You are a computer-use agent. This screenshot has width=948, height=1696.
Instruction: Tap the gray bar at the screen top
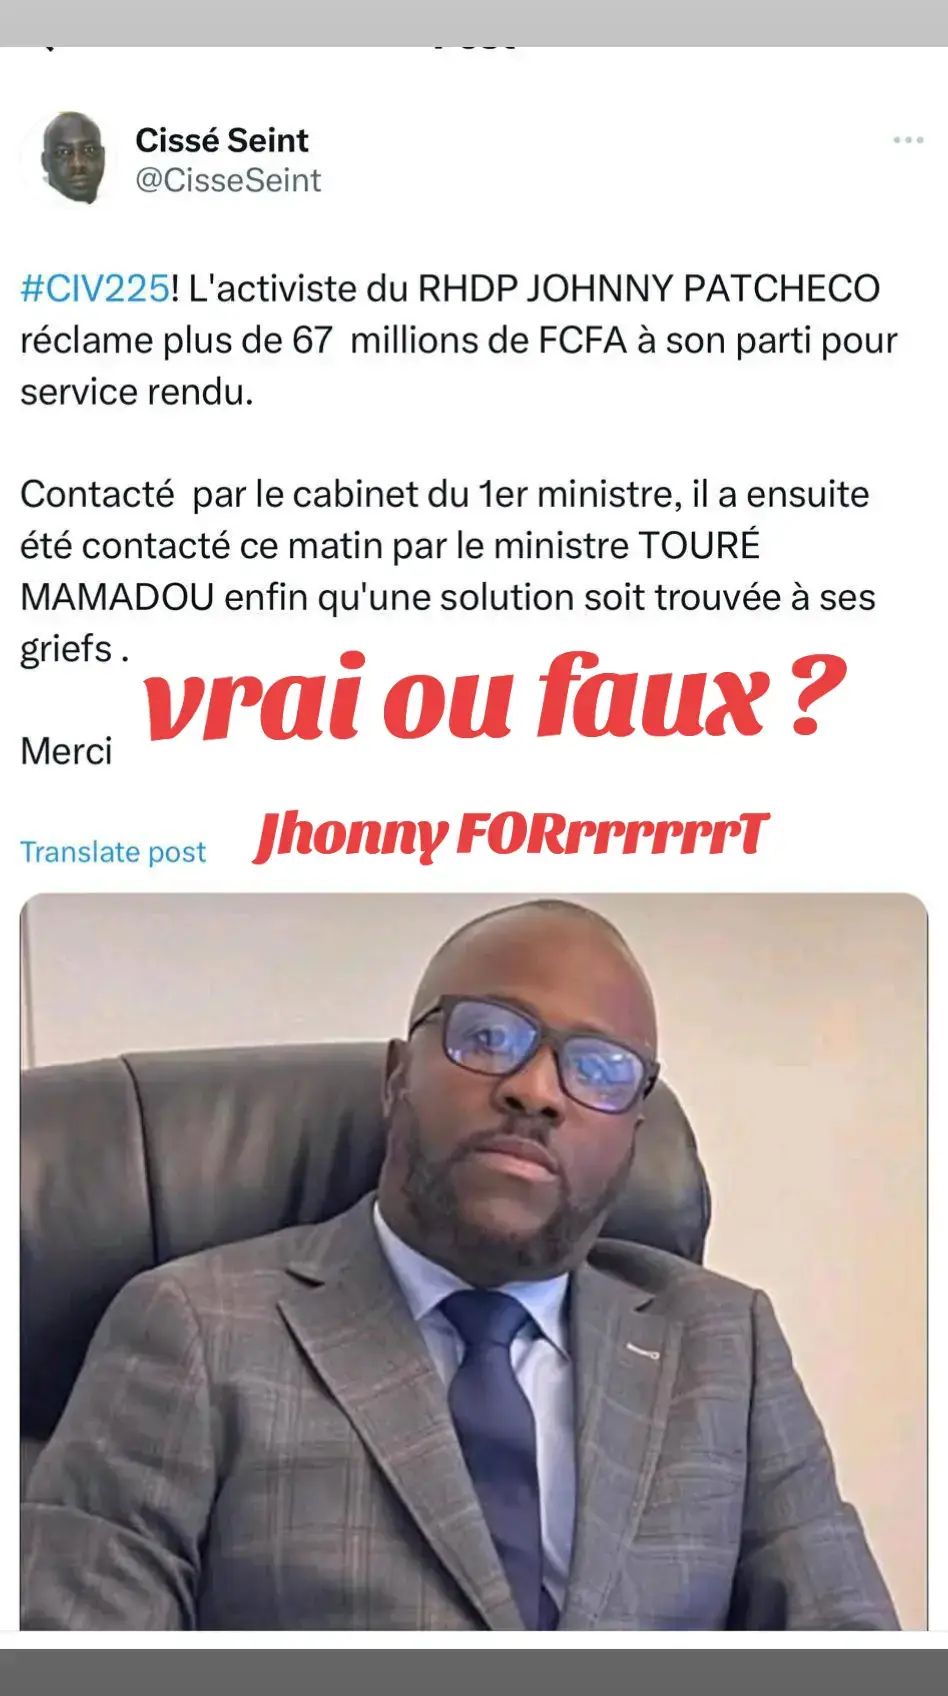[x=474, y=22]
